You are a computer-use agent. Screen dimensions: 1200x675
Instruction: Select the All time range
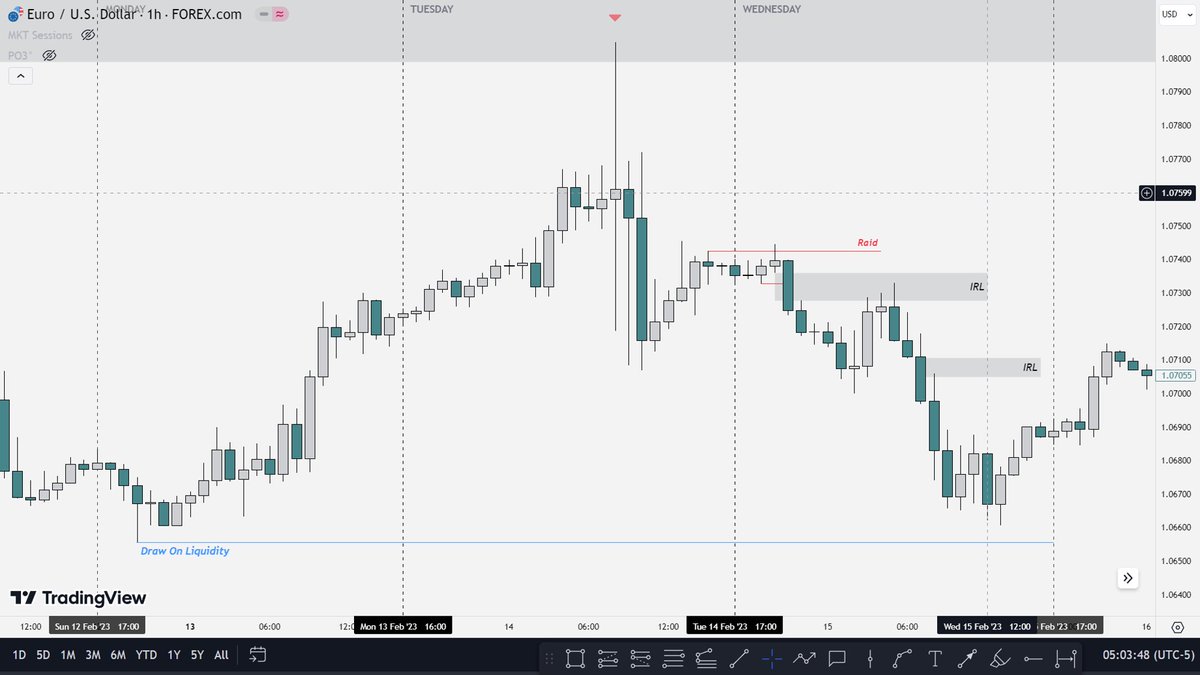pos(220,653)
